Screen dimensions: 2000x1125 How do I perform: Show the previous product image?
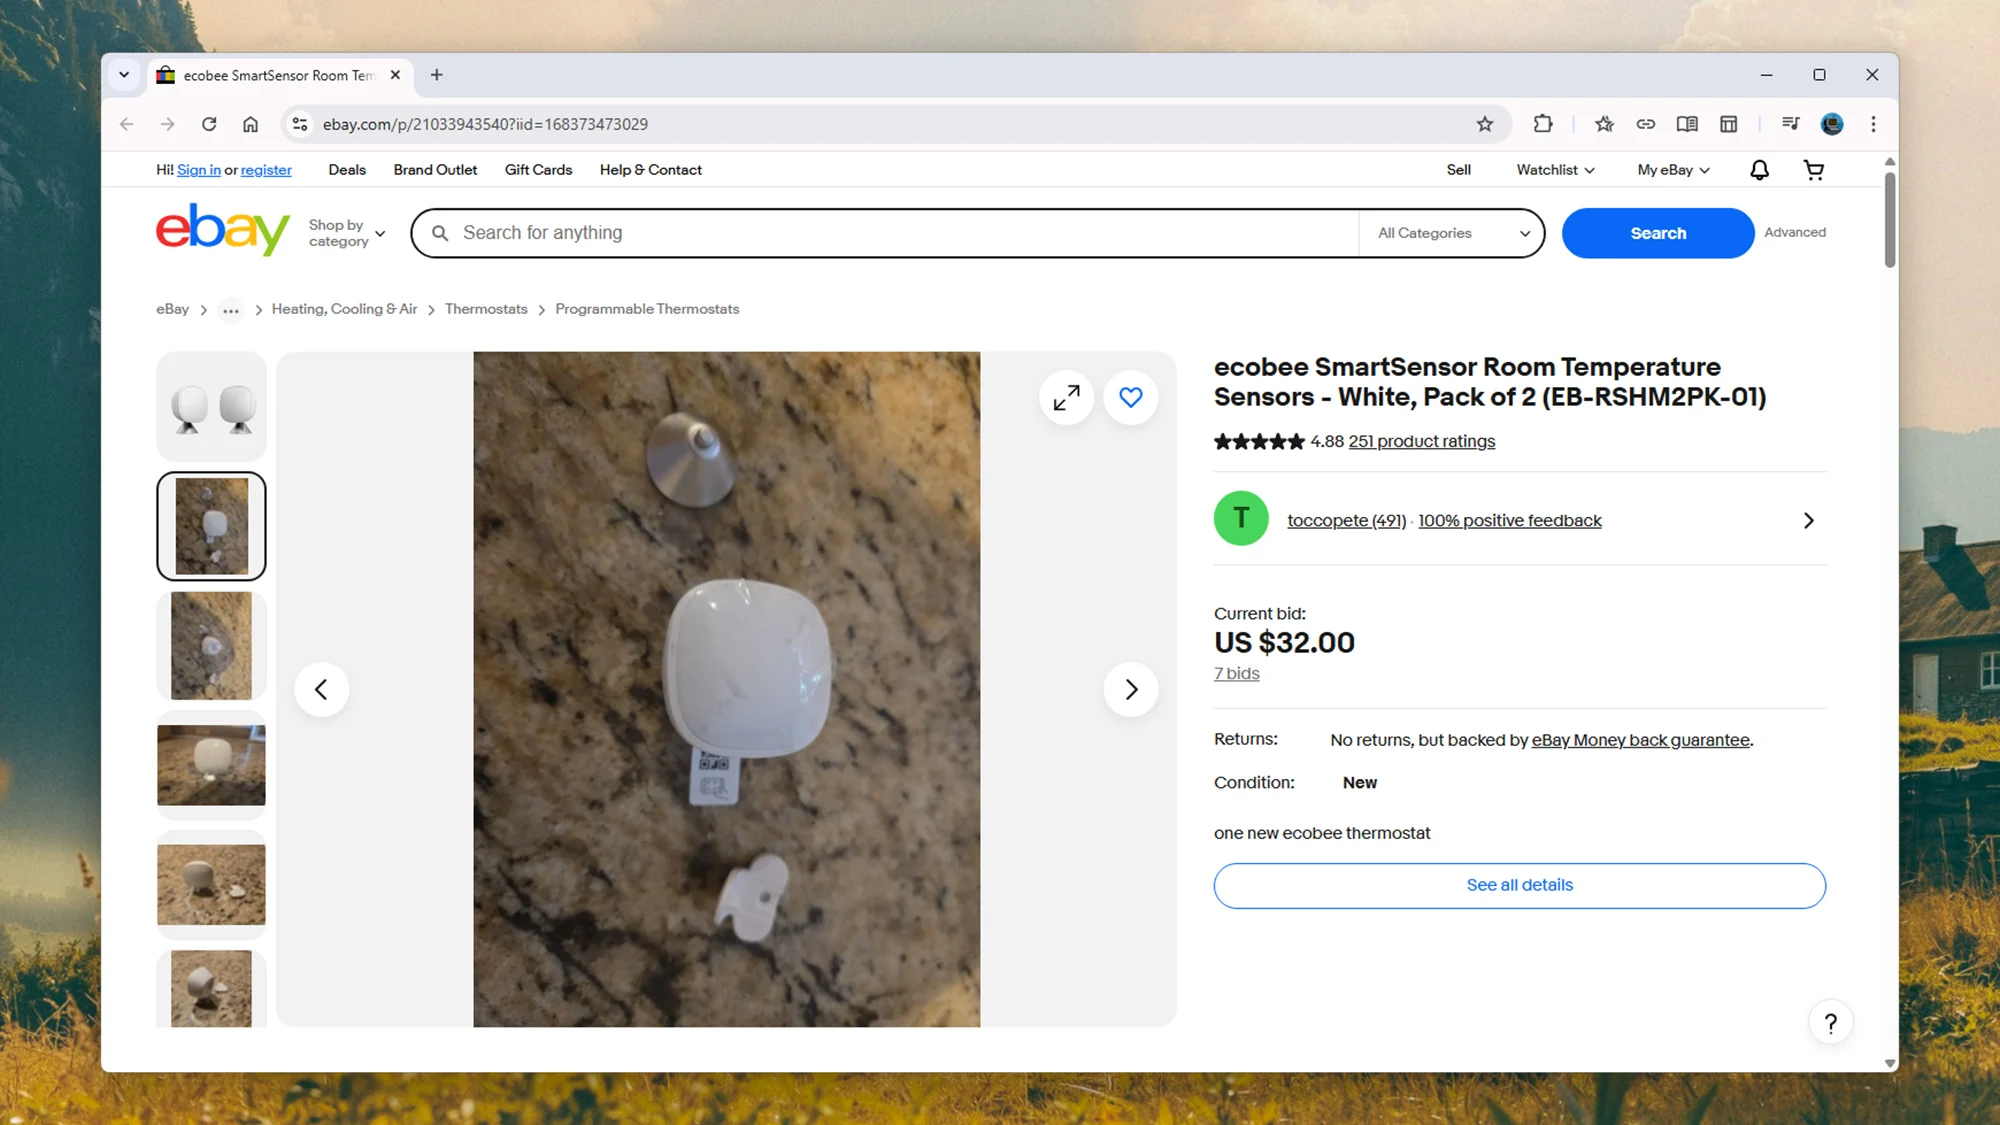click(321, 689)
